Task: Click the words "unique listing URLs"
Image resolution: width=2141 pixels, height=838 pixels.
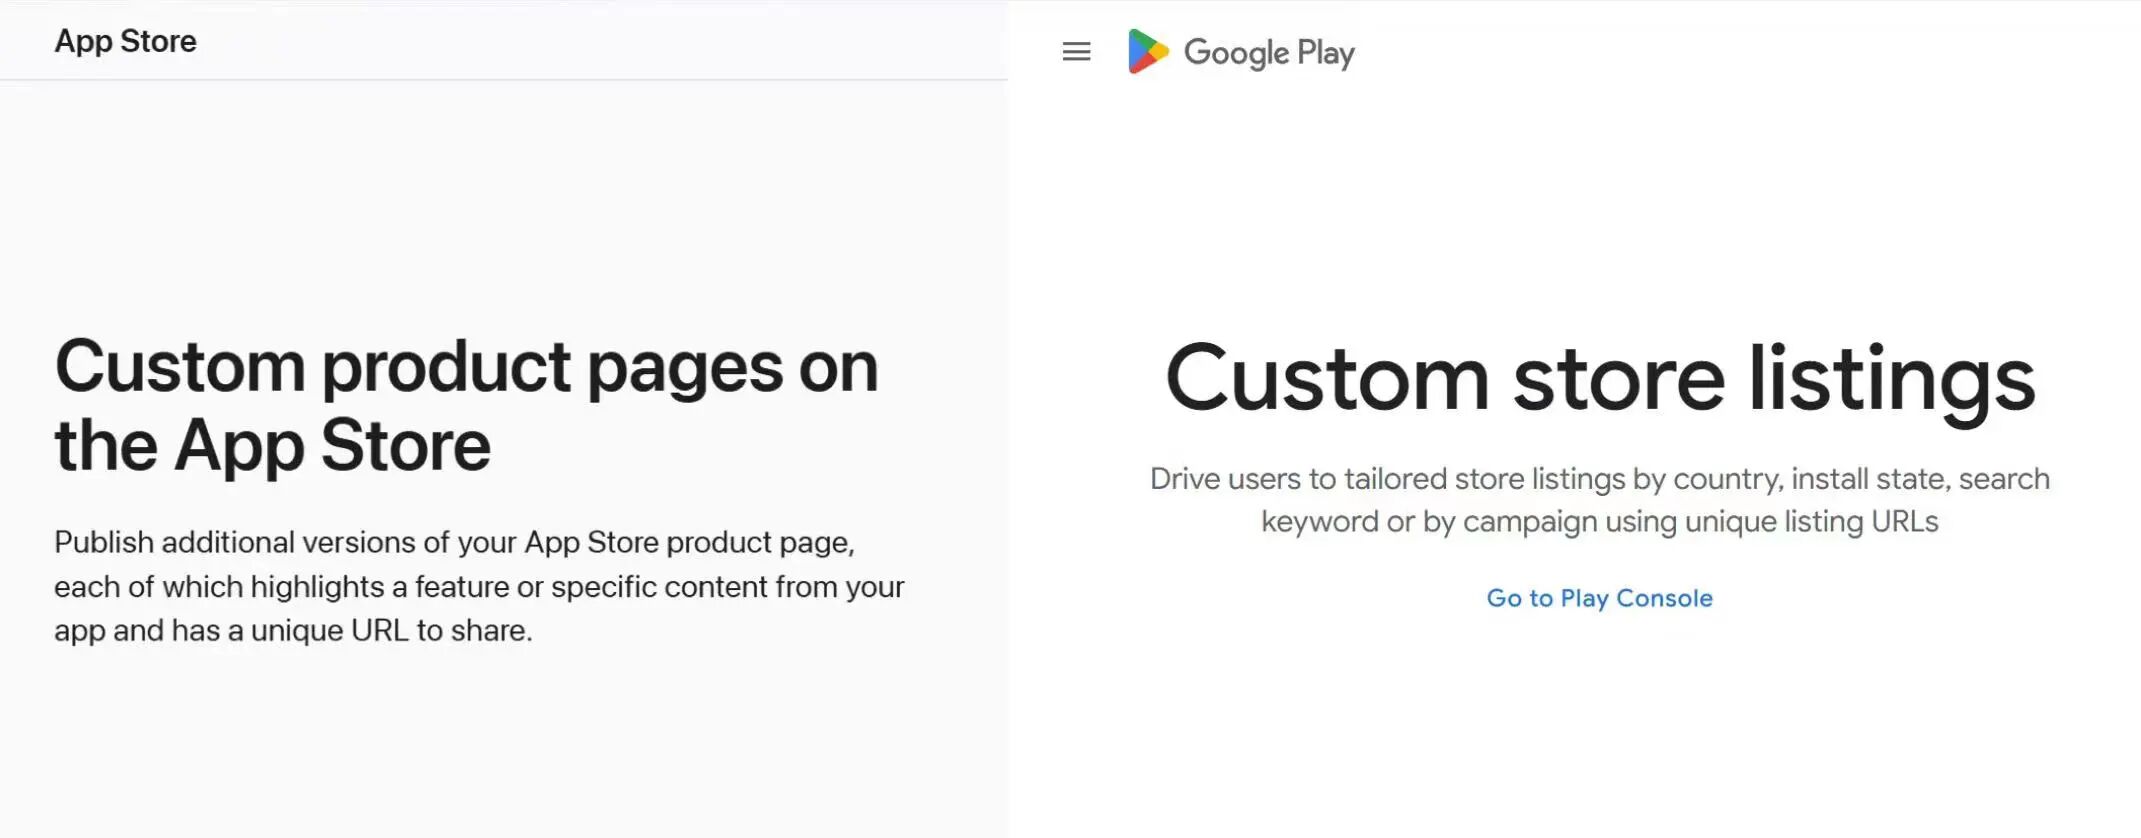Action: [1811, 521]
